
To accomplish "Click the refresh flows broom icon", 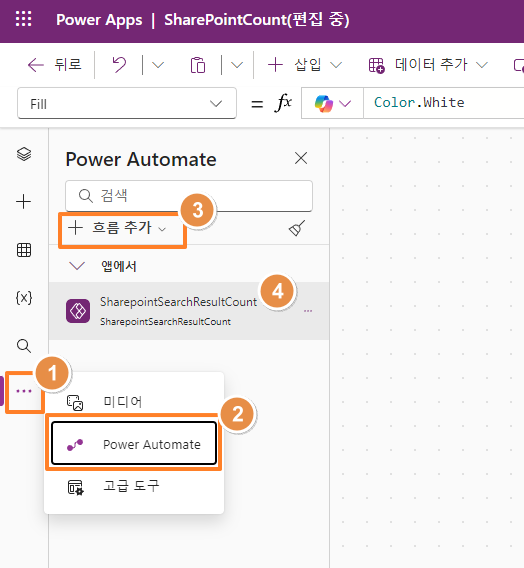I will tap(297, 228).
